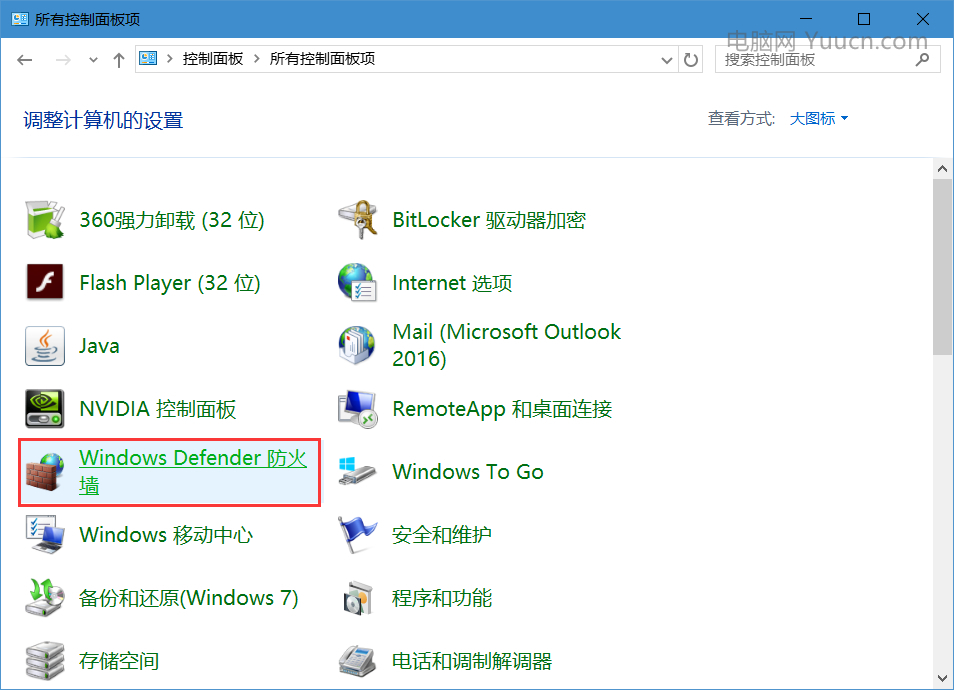The height and width of the screenshot is (690, 954).
Task: Open the Windows Defender firewall brick icon
Action: tap(45, 472)
